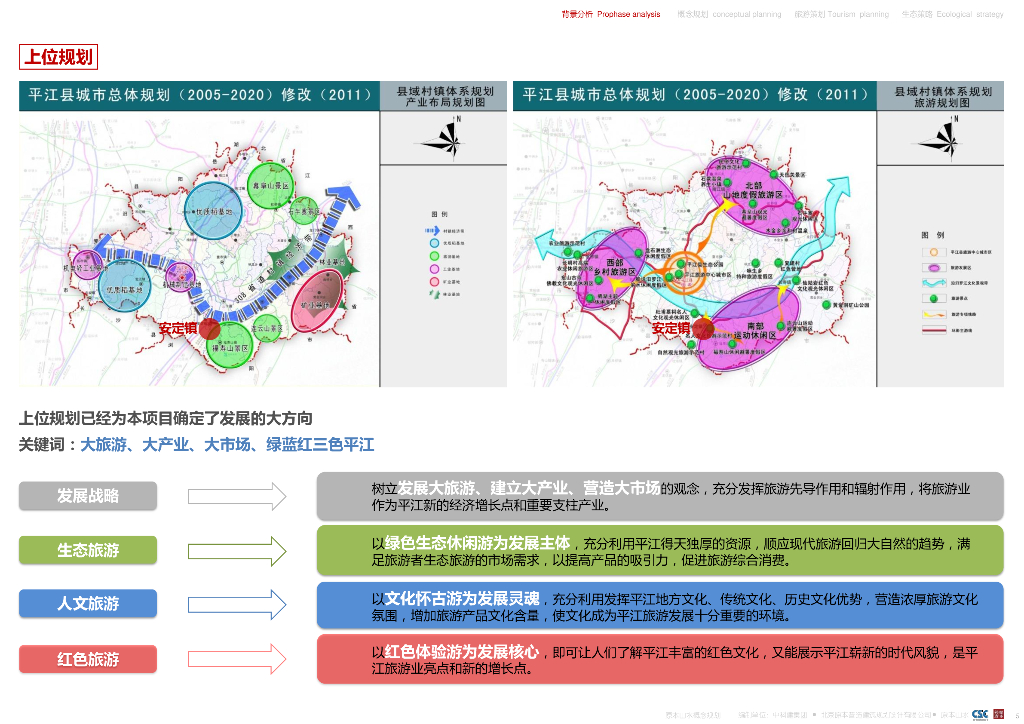Click the blue arrow beside 人文旅游
Image resolution: width=1024 pixels, height=724 pixels.
[237, 605]
